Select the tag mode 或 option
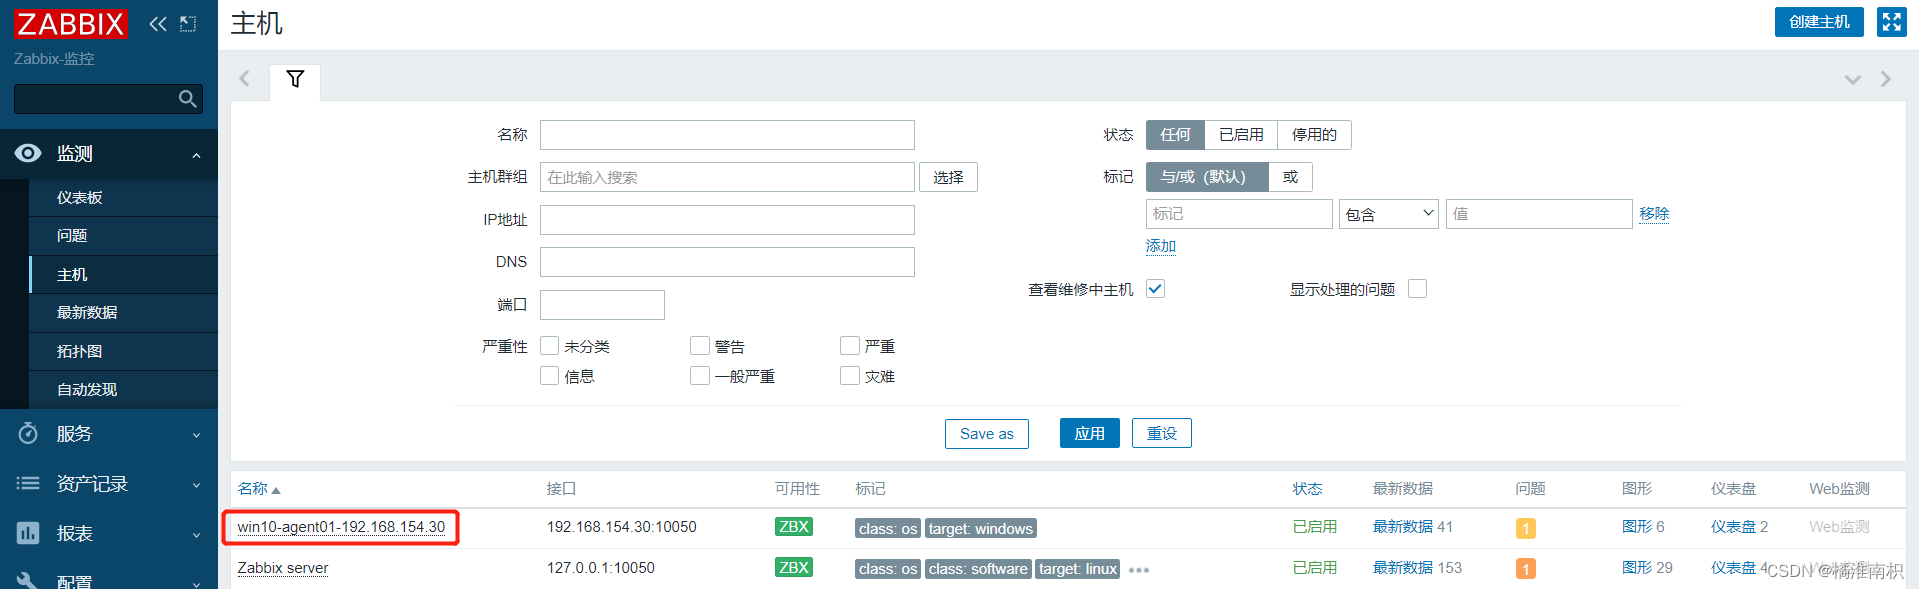 [x=1290, y=177]
